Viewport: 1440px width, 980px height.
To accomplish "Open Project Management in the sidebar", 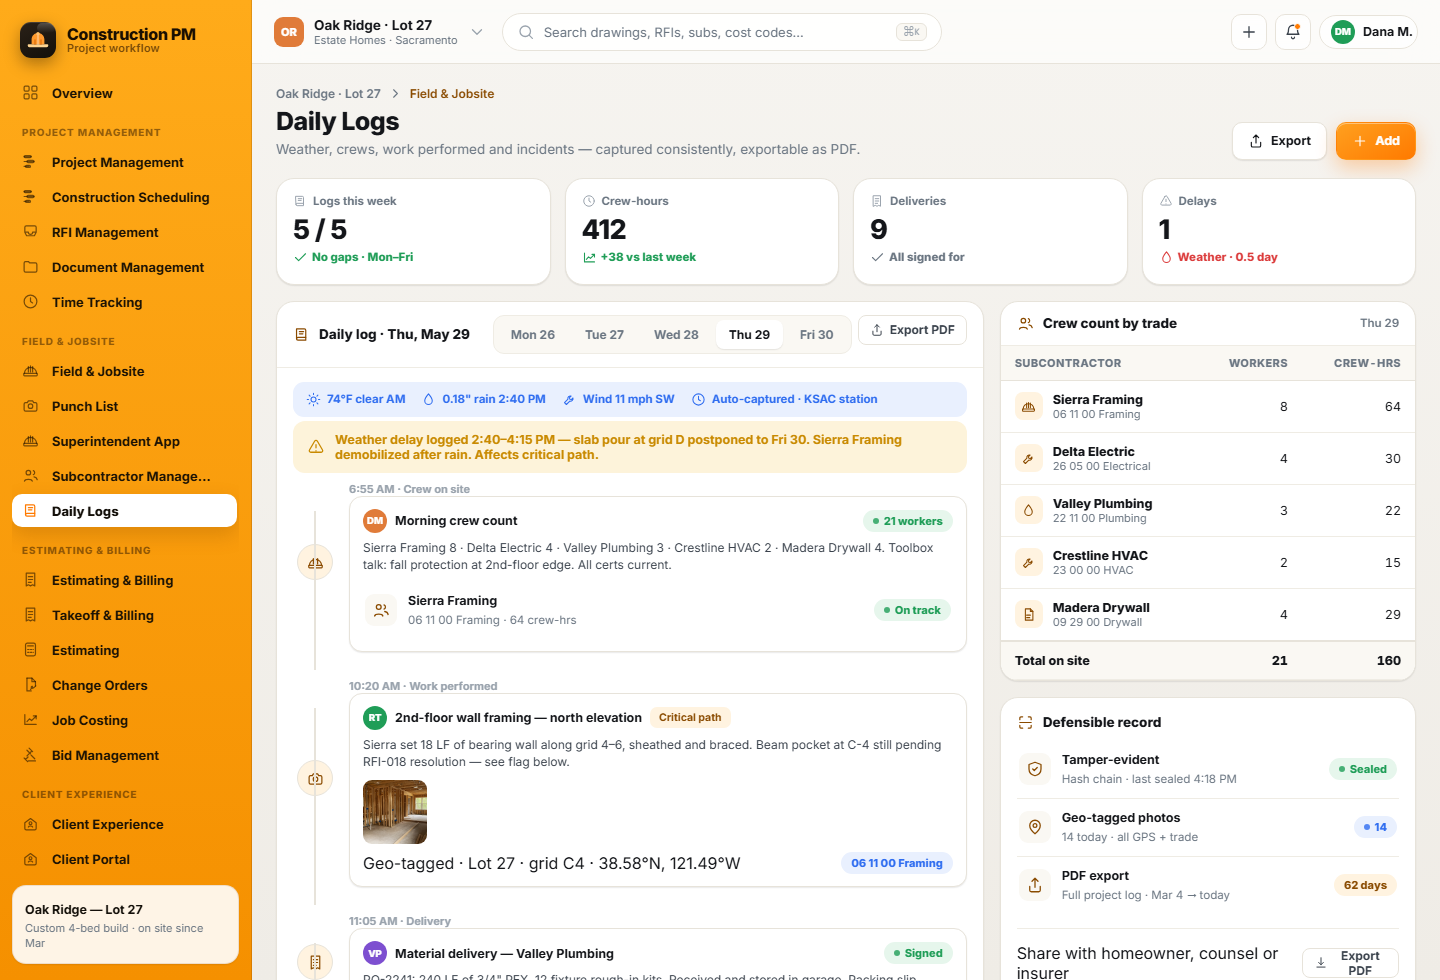I will click(125, 163).
